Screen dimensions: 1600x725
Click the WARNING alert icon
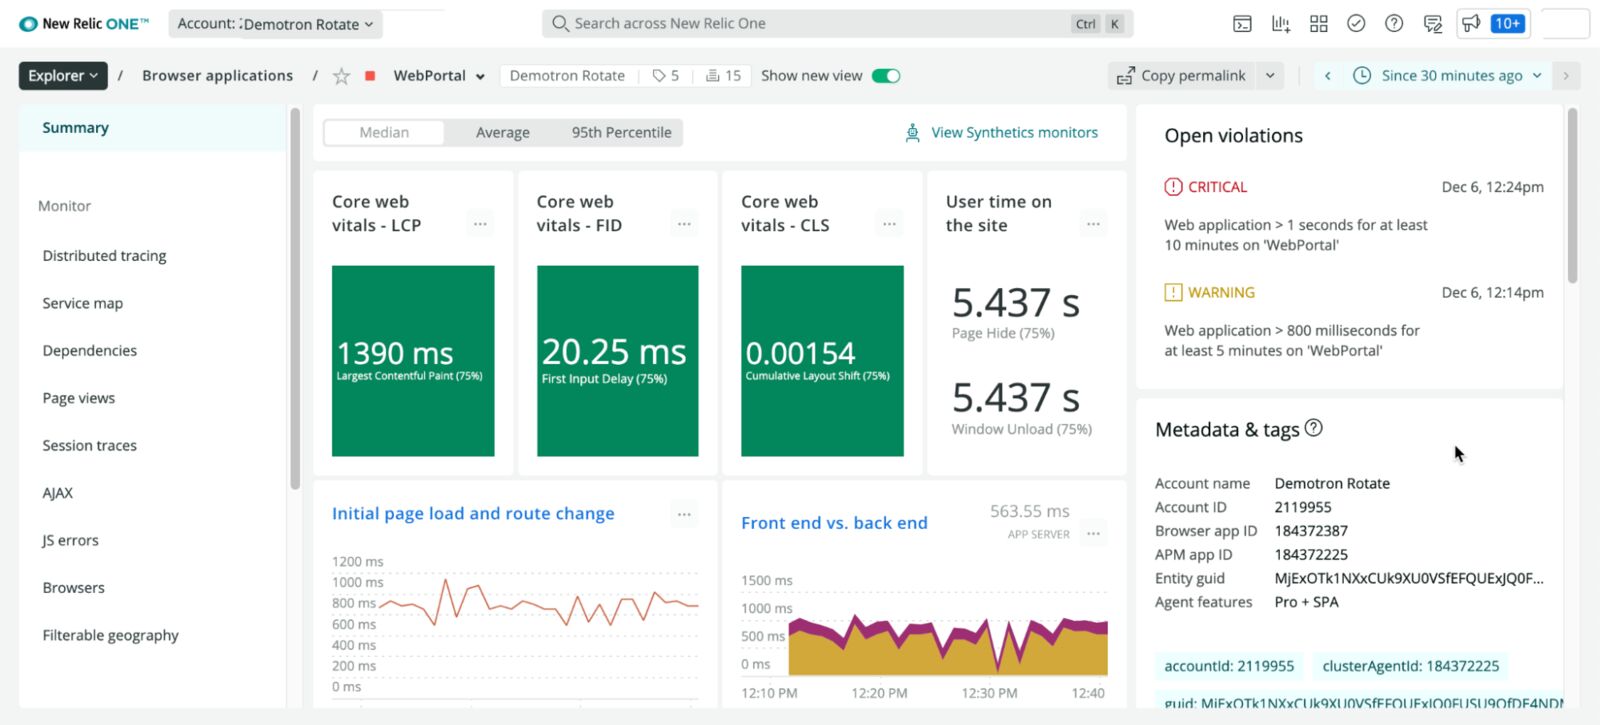coord(1173,293)
